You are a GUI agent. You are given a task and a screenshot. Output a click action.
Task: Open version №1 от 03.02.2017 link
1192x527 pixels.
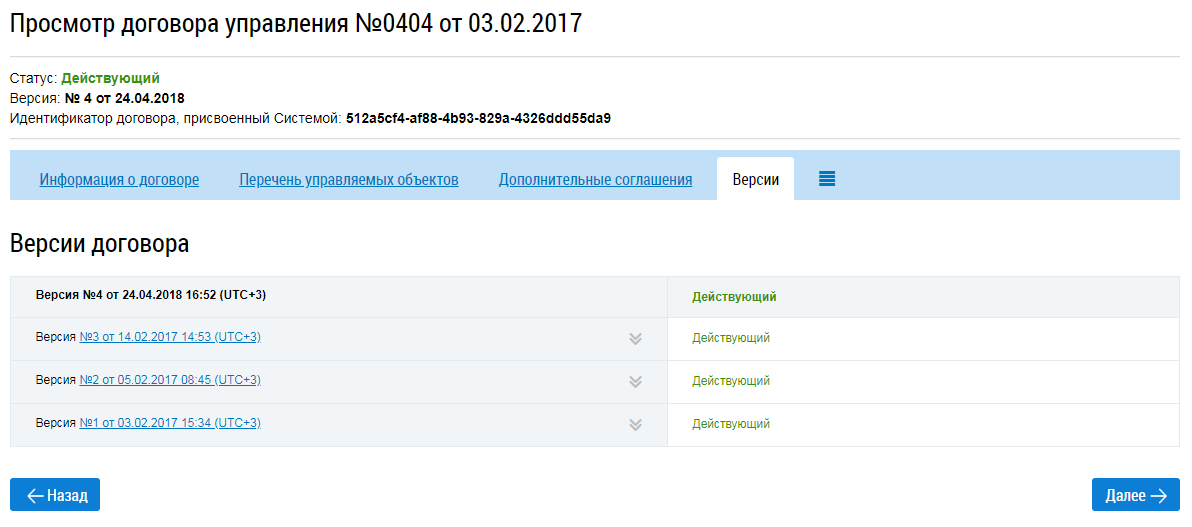click(x=170, y=423)
